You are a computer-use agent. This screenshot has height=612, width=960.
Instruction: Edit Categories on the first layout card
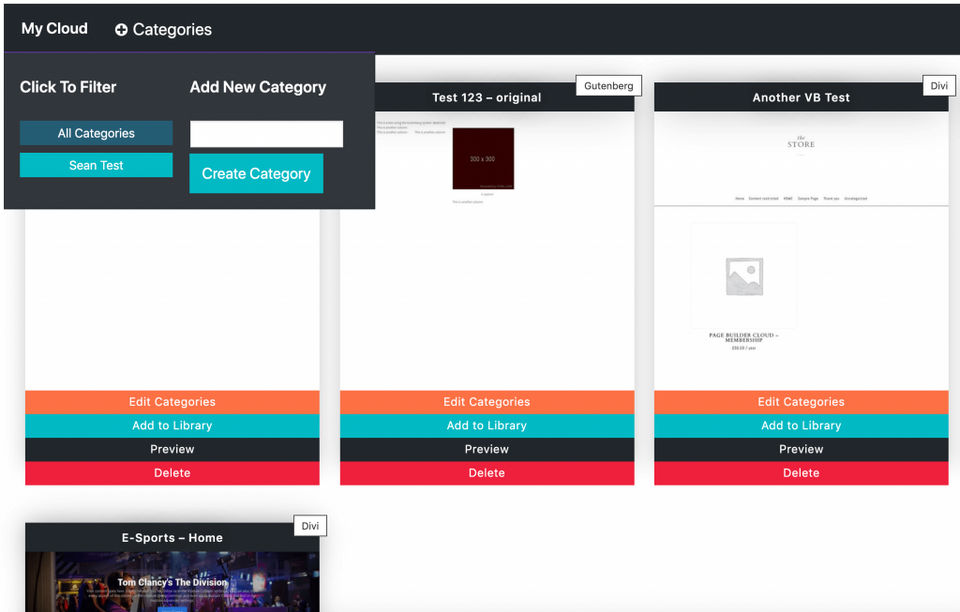(x=172, y=402)
